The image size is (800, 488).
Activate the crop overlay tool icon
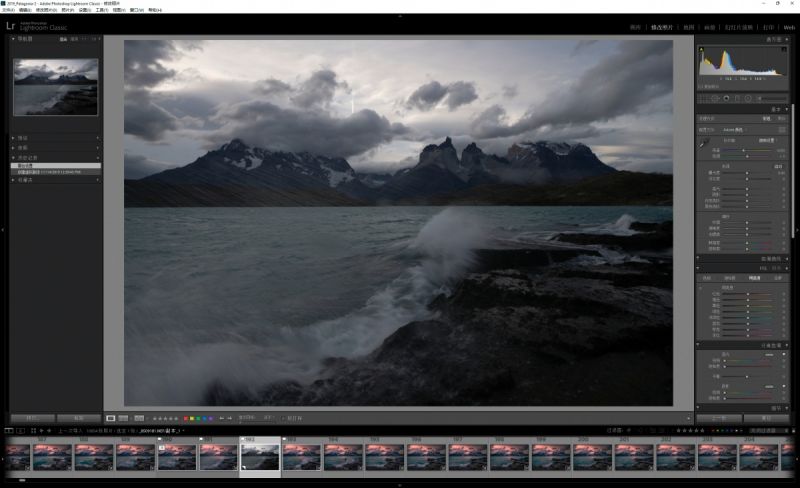[x=704, y=98]
